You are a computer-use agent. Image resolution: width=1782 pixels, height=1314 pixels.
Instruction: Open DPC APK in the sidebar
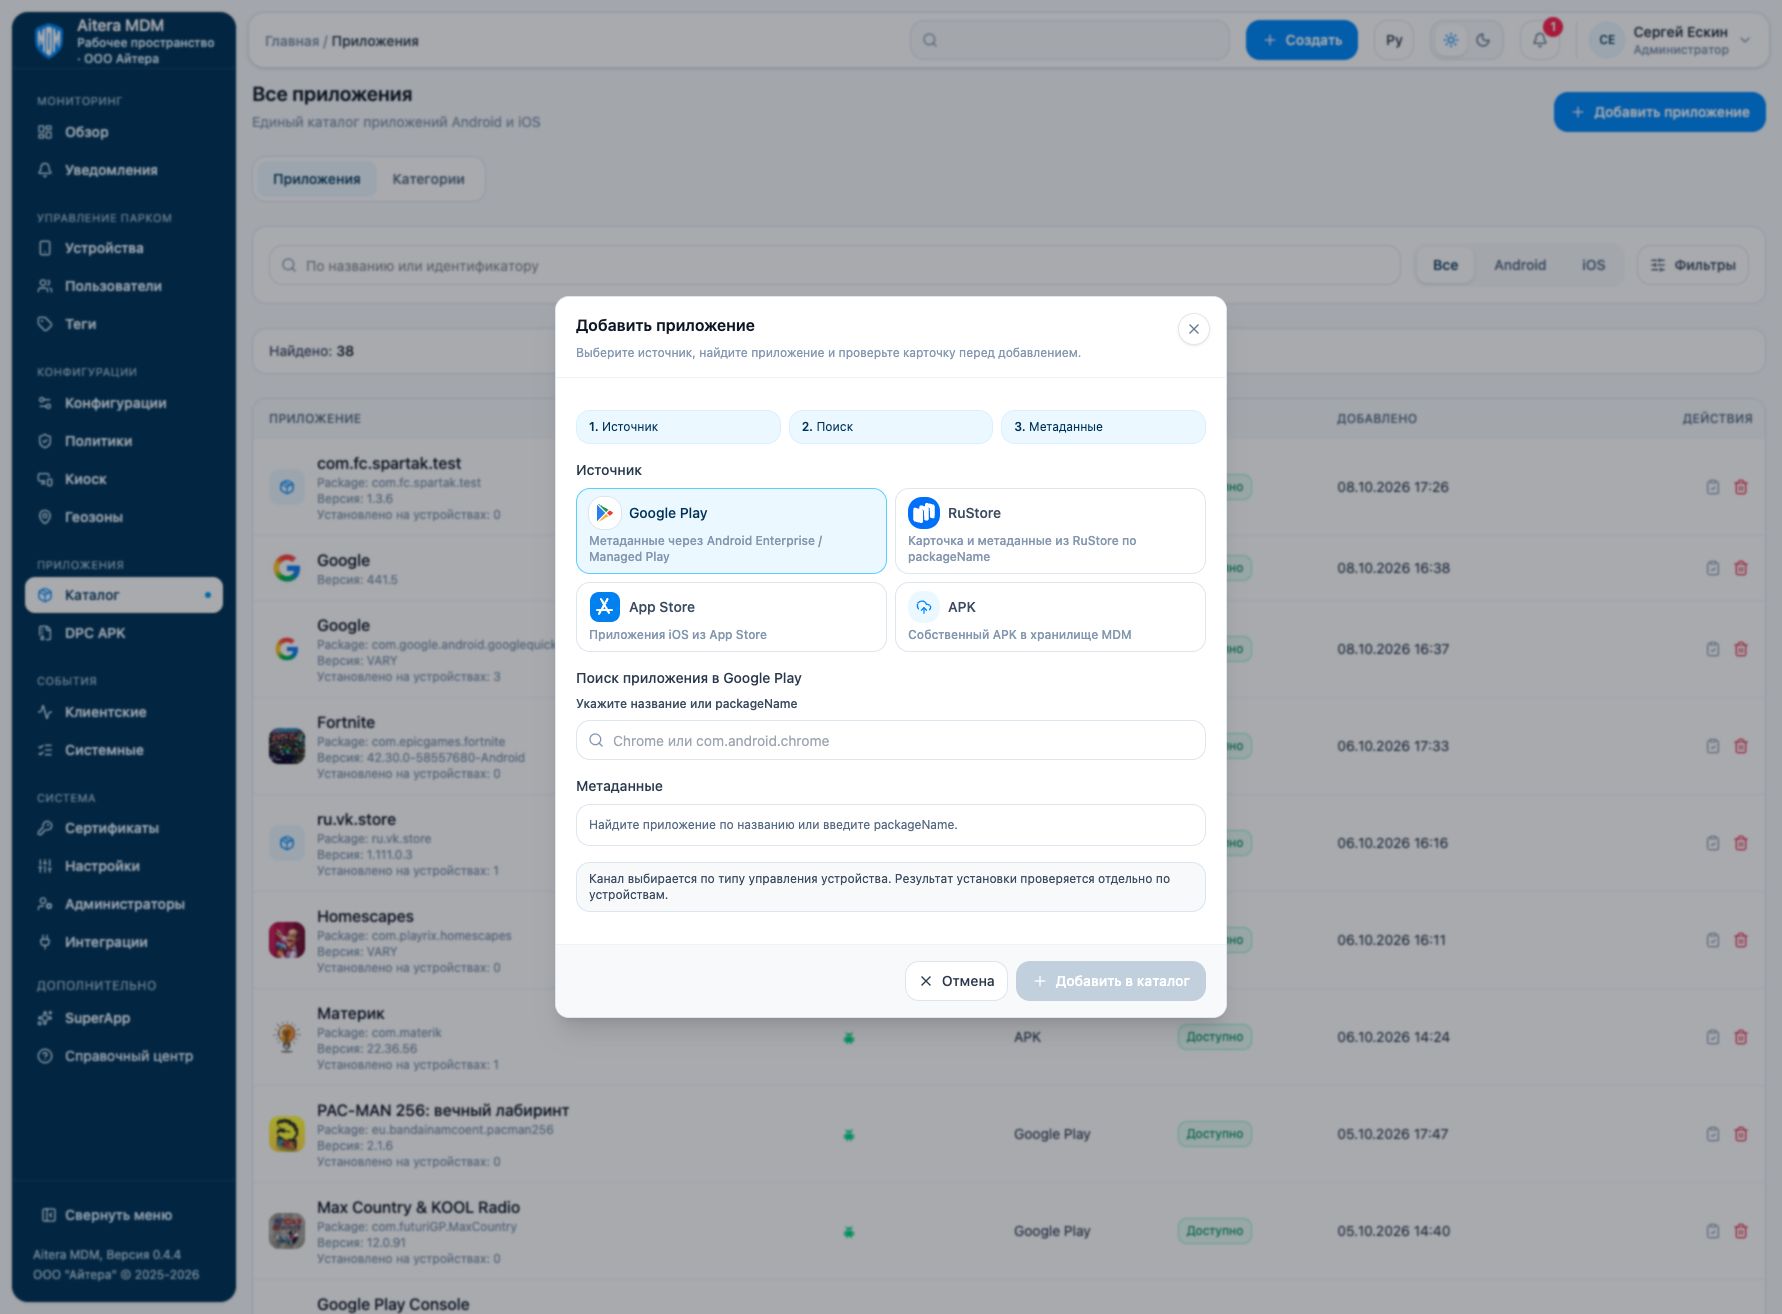pos(124,633)
